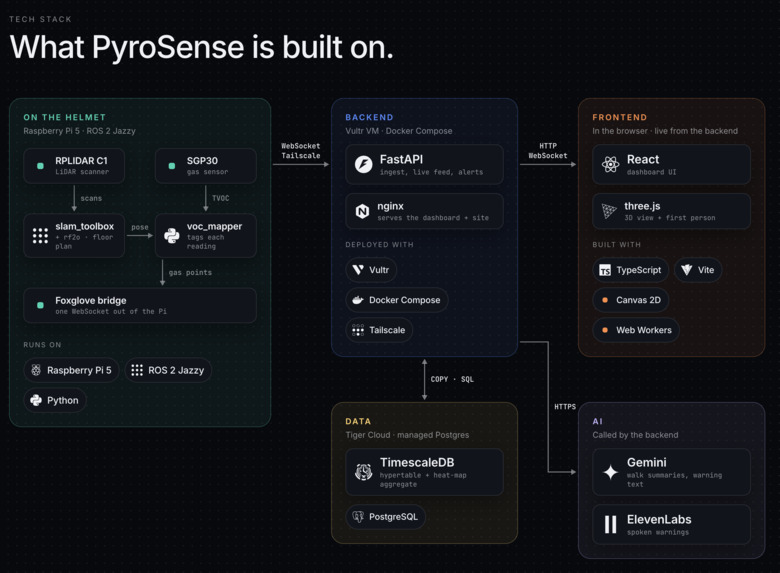Click the ROS 2 Jazzy dots icon
Viewport: 780px width, 573px height.
pos(137,370)
